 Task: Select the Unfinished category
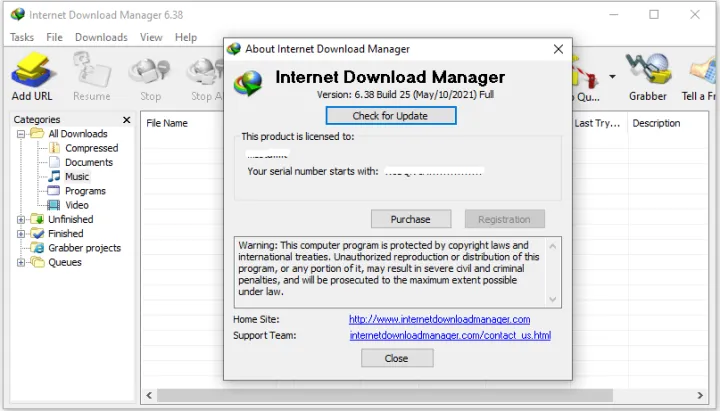click(x=70, y=219)
